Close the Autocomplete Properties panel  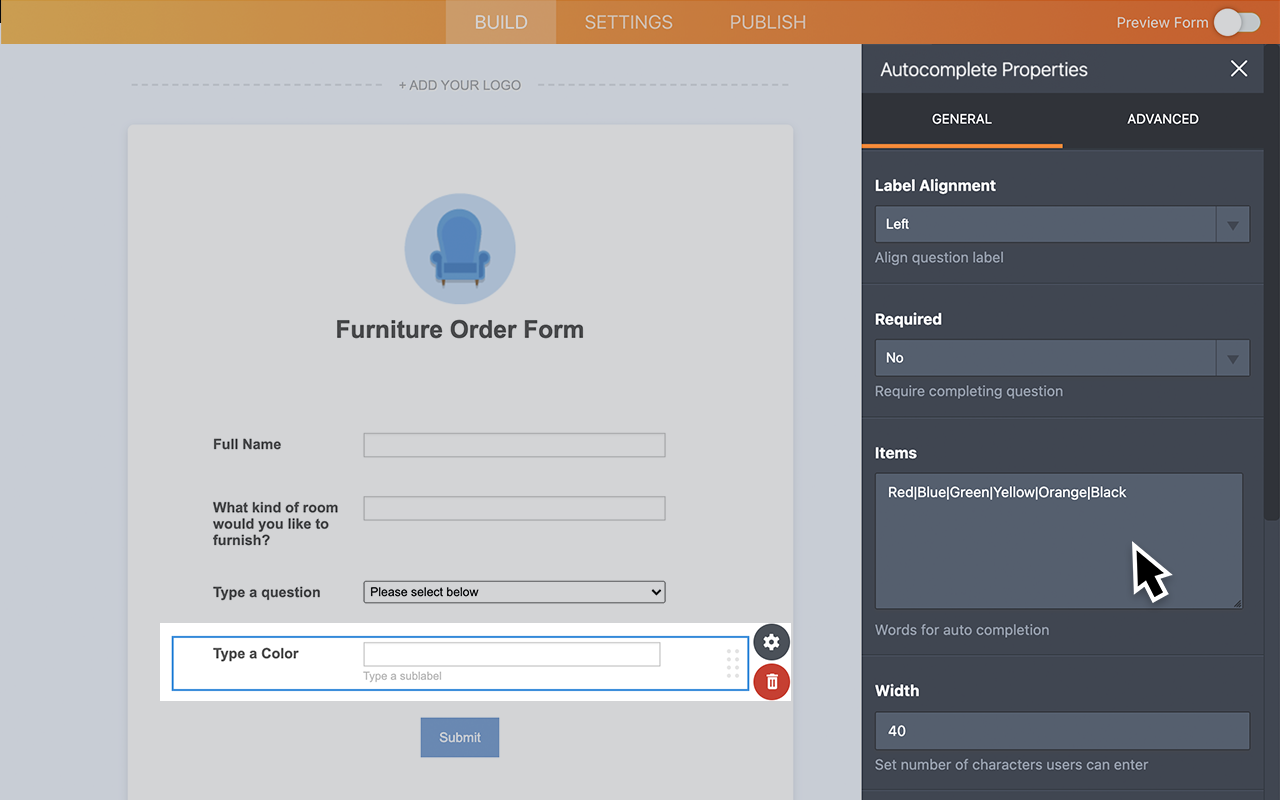(1239, 69)
